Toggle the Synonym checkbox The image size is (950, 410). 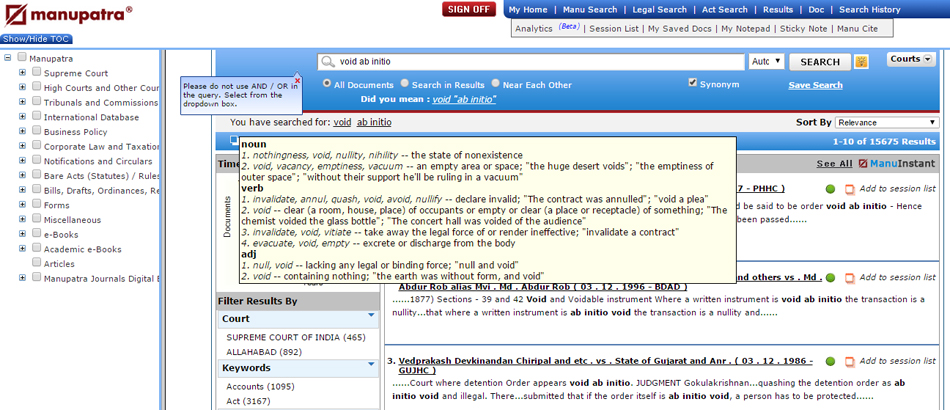693,83
